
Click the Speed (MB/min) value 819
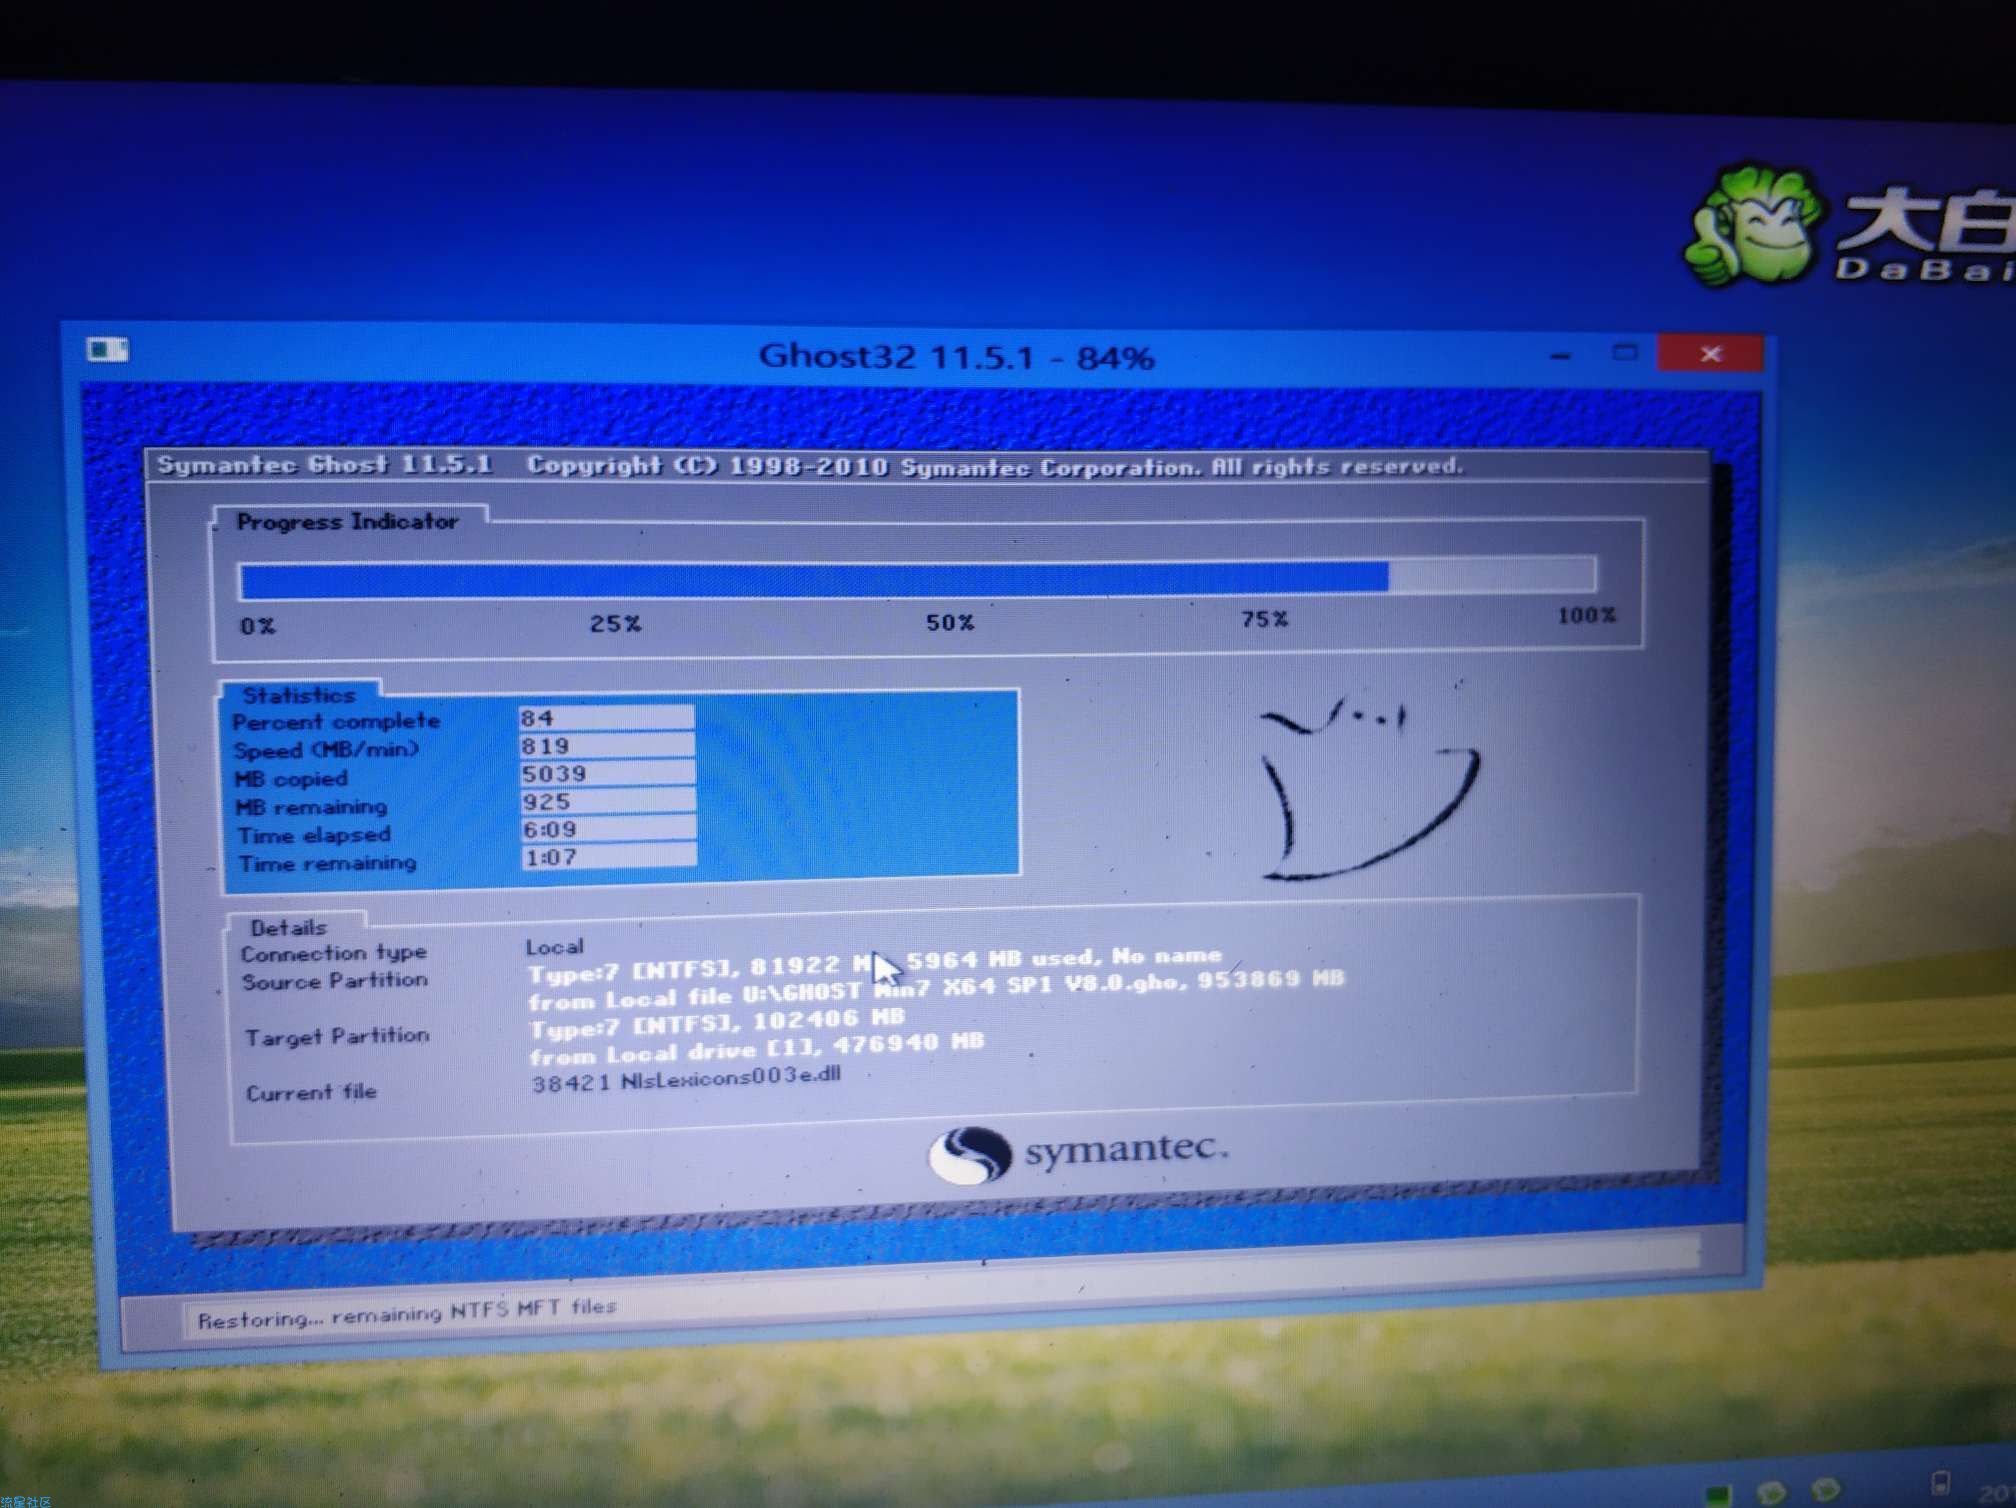[606, 746]
